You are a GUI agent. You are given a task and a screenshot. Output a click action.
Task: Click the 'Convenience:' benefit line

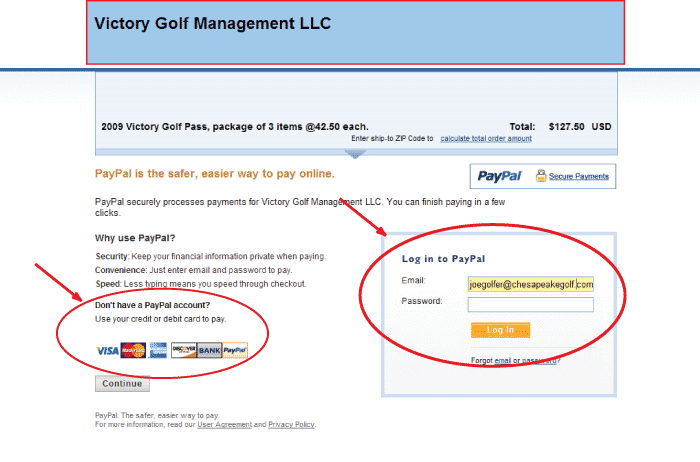coord(193,270)
